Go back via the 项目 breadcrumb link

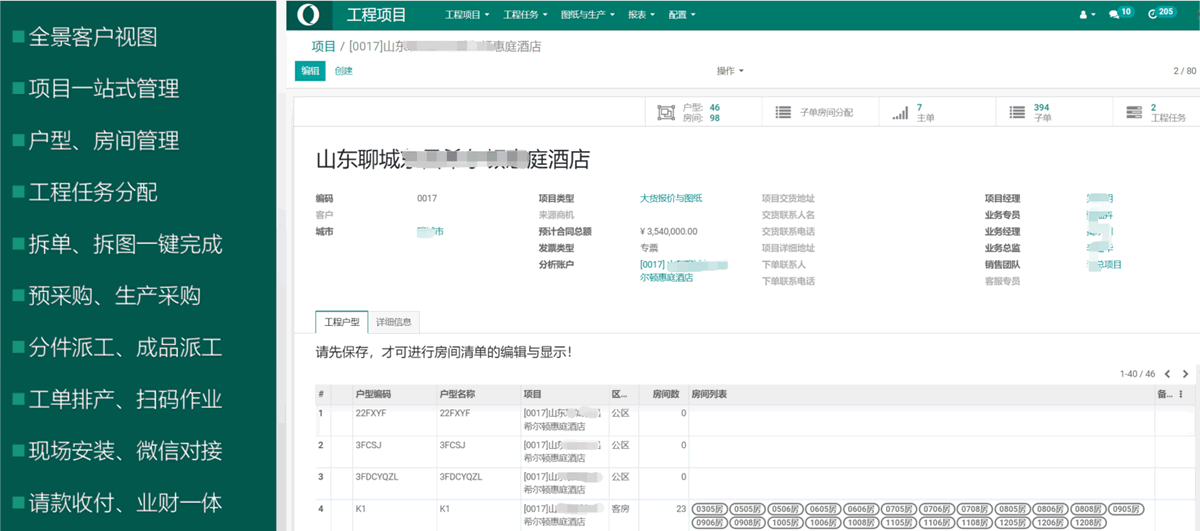[323, 46]
